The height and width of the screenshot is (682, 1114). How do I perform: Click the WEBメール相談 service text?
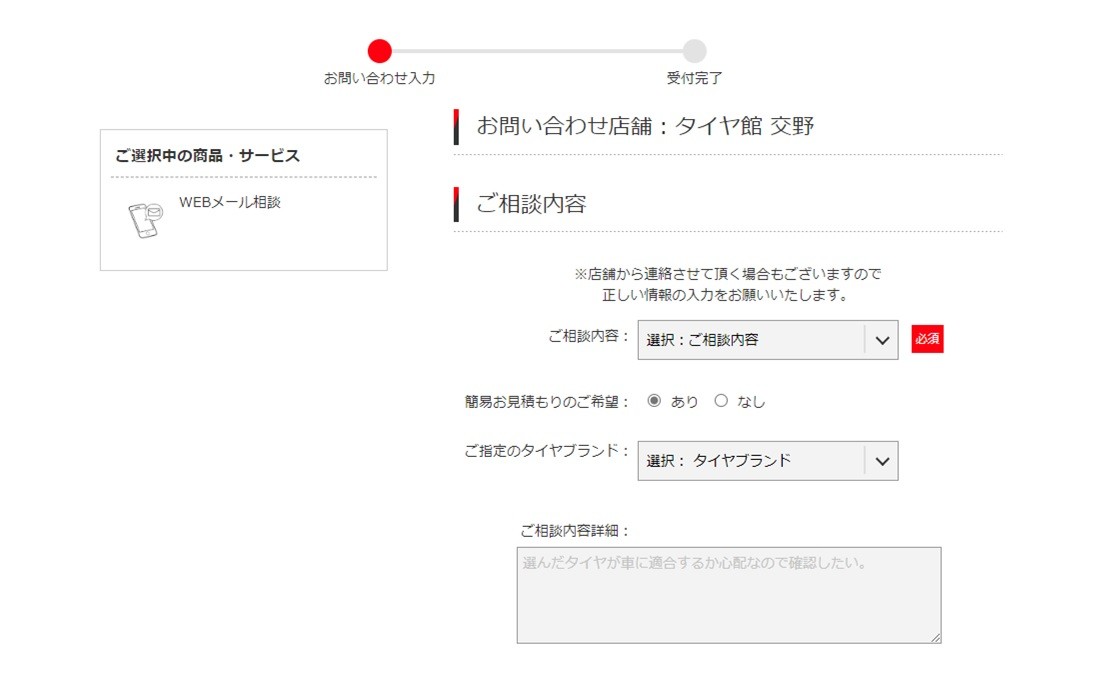click(x=230, y=202)
